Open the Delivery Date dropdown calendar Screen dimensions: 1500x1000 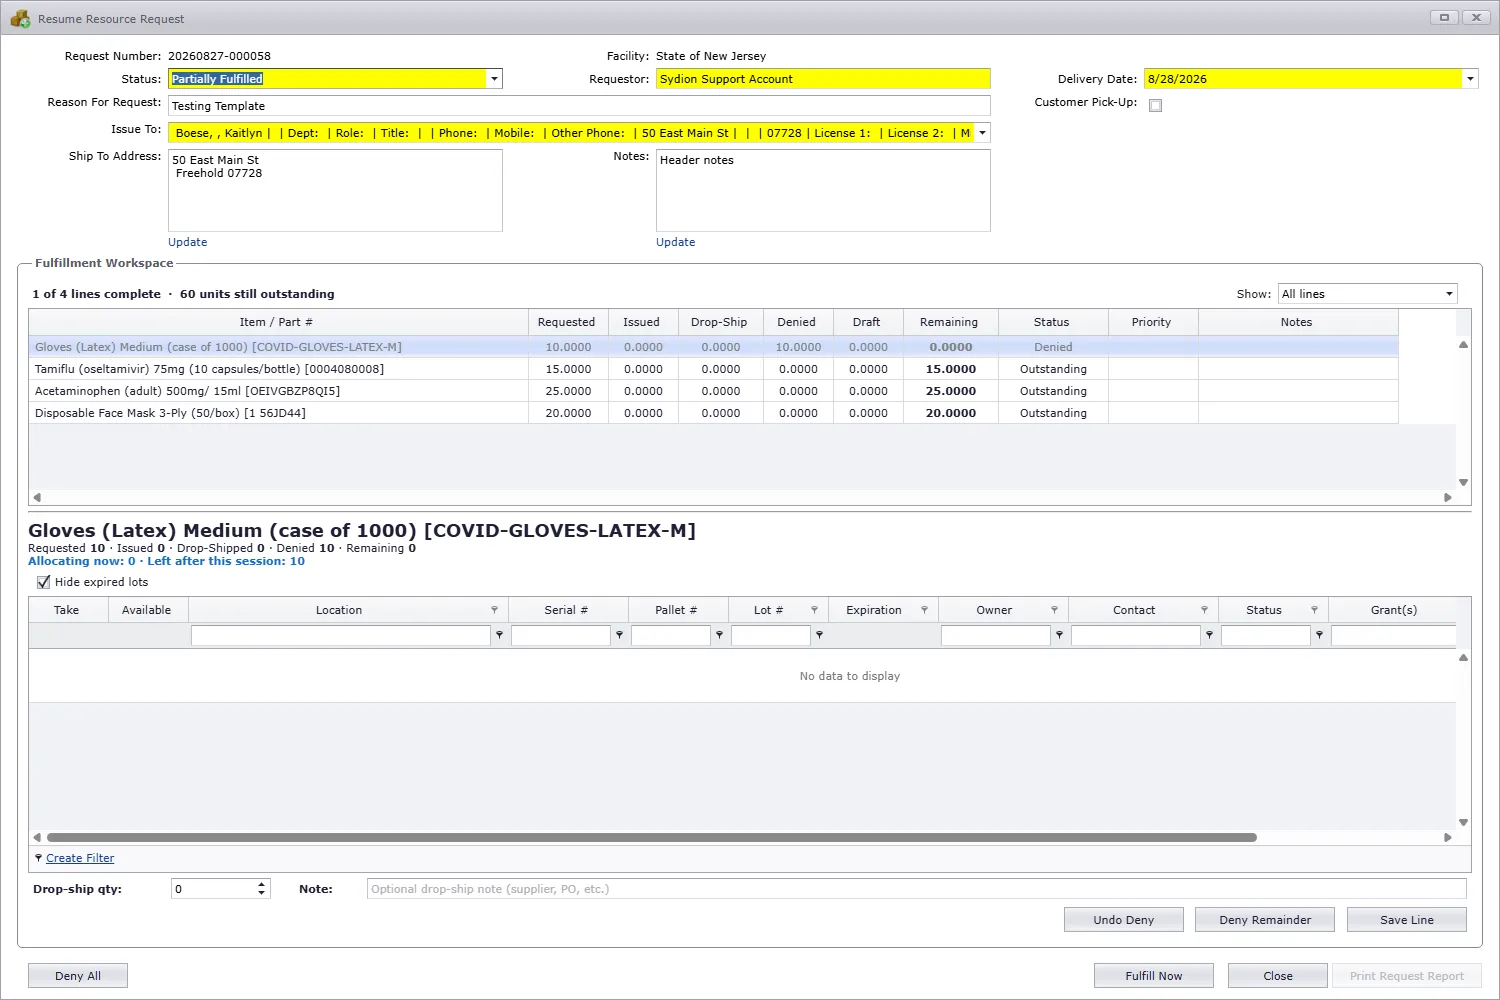coord(1470,79)
